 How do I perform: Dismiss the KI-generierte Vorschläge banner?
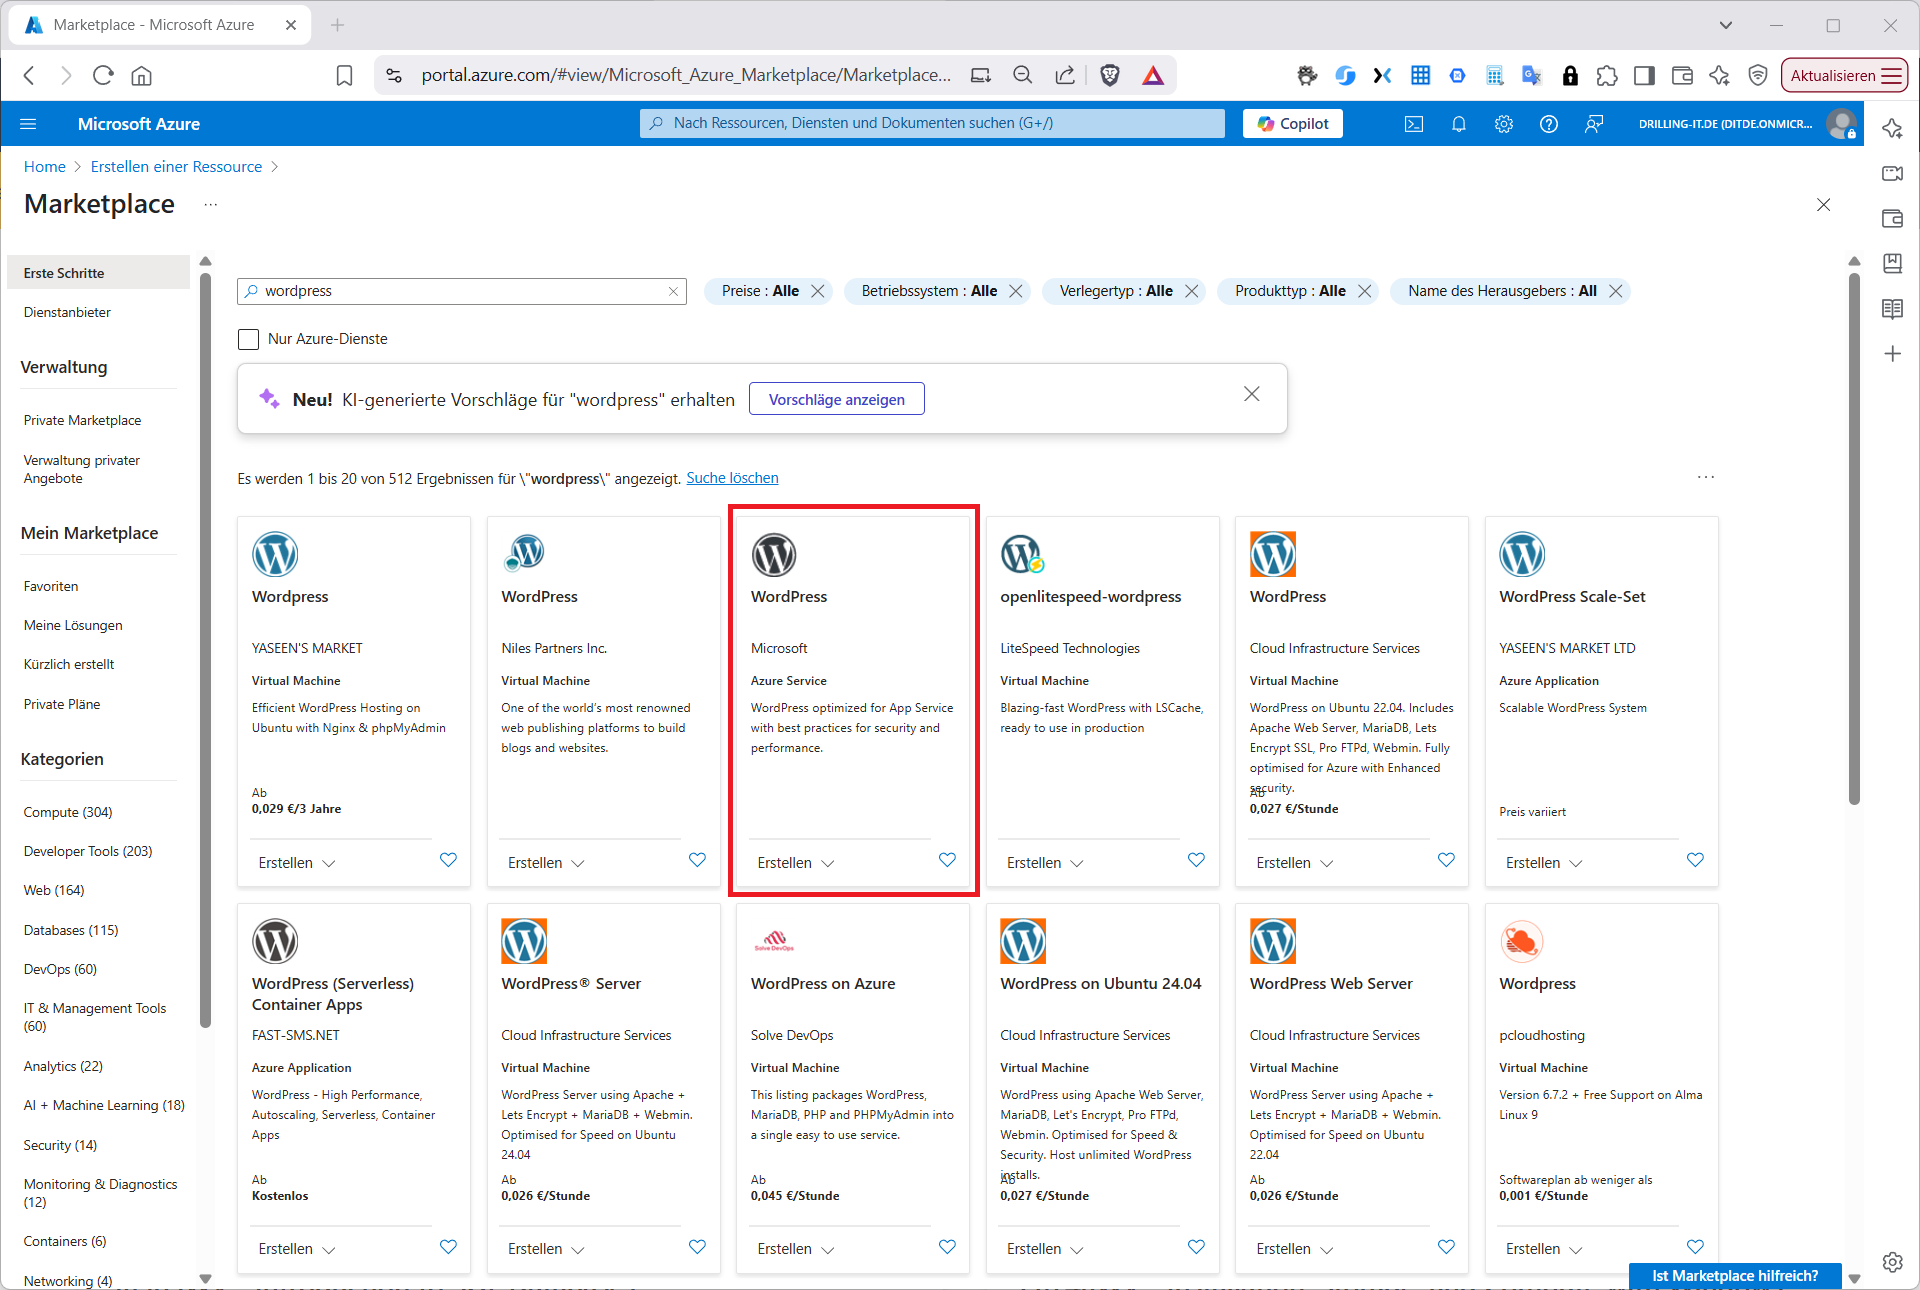(1251, 394)
